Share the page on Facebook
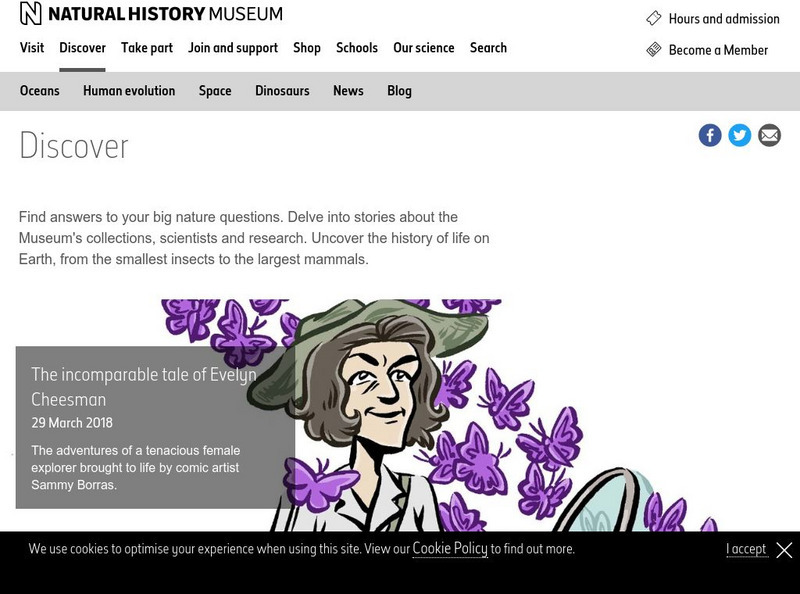Image resolution: width=800 pixels, height=594 pixels. click(710, 135)
